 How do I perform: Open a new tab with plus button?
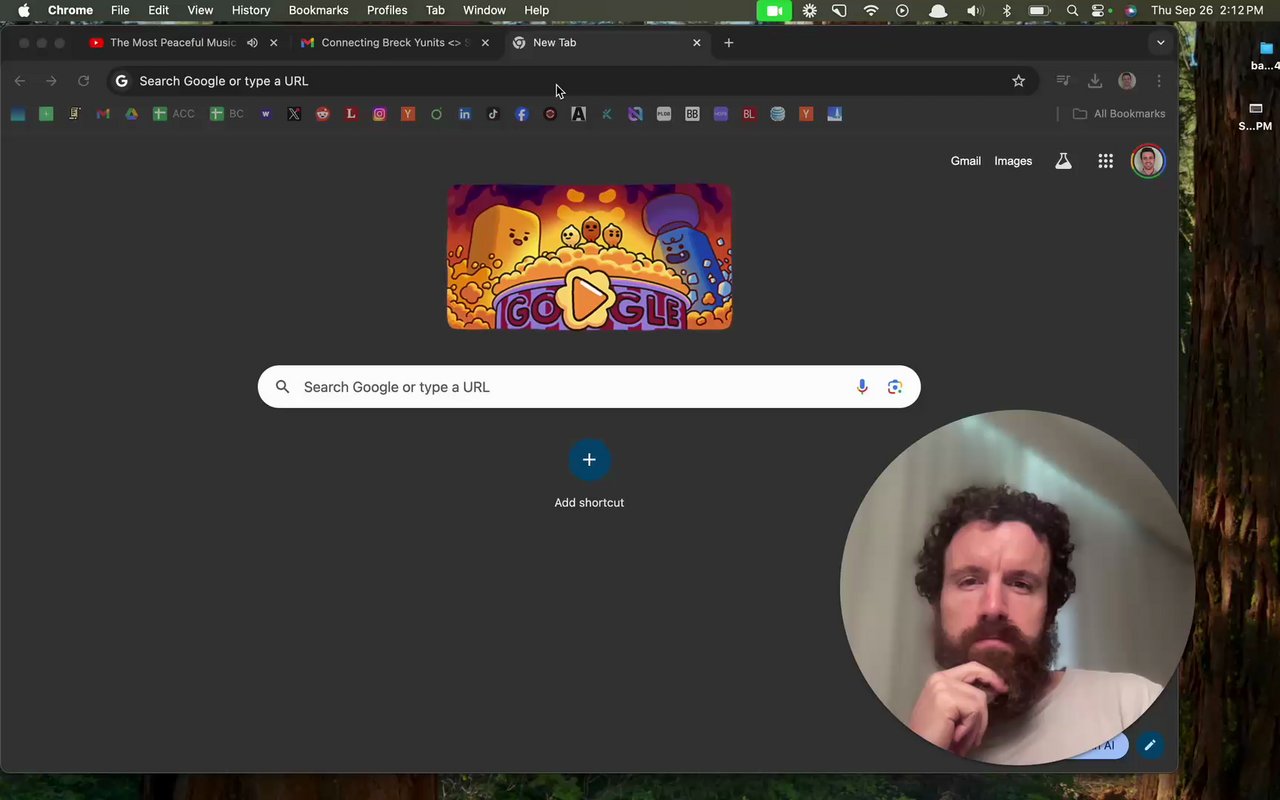[729, 43]
